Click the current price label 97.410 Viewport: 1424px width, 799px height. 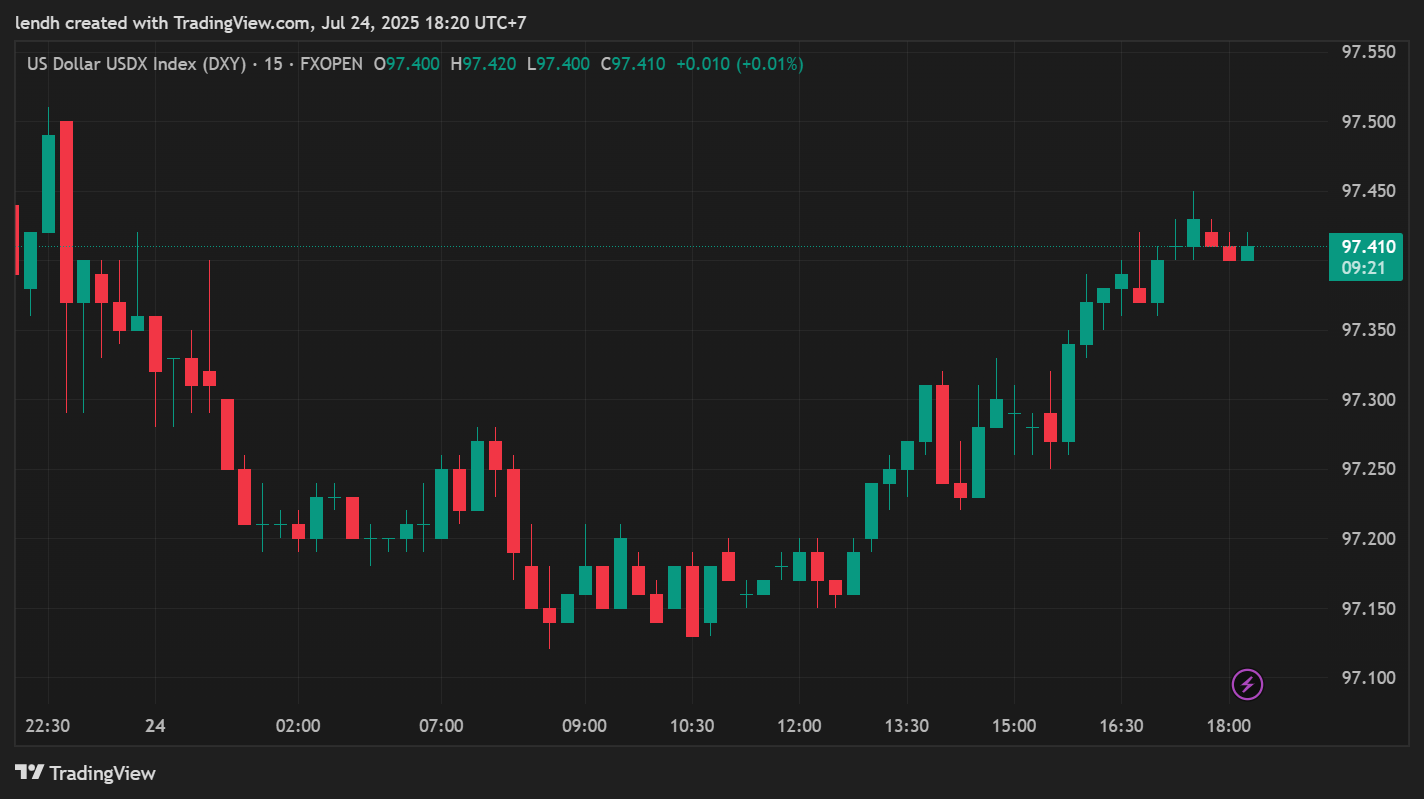pyautogui.click(x=1367, y=247)
